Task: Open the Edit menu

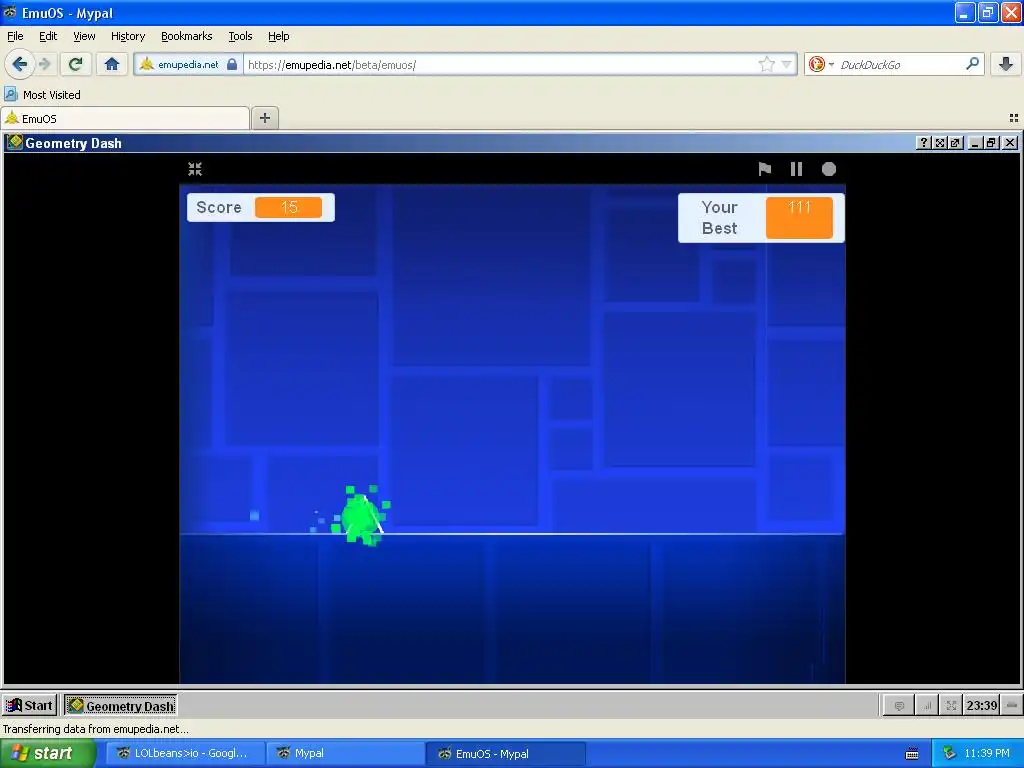Action: click(x=48, y=36)
